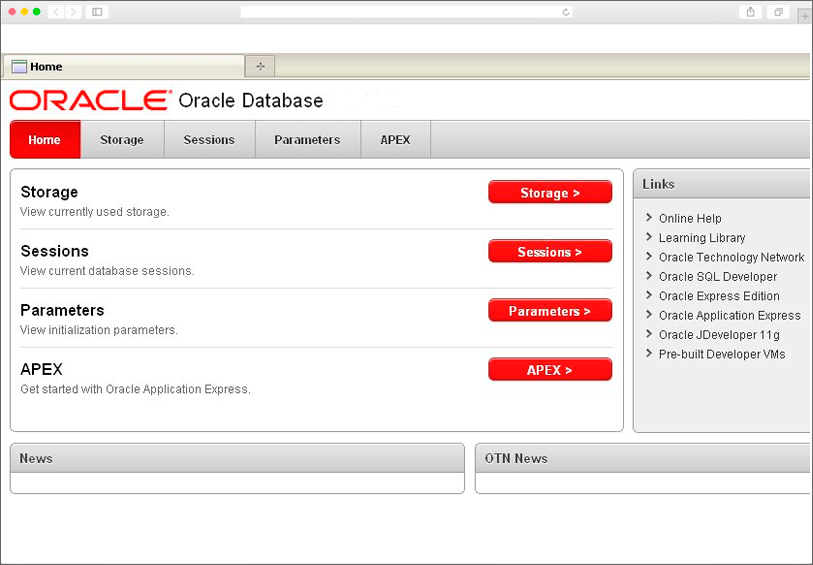
Task: Switch to the APEX navigation tab
Action: coord(395,139)
